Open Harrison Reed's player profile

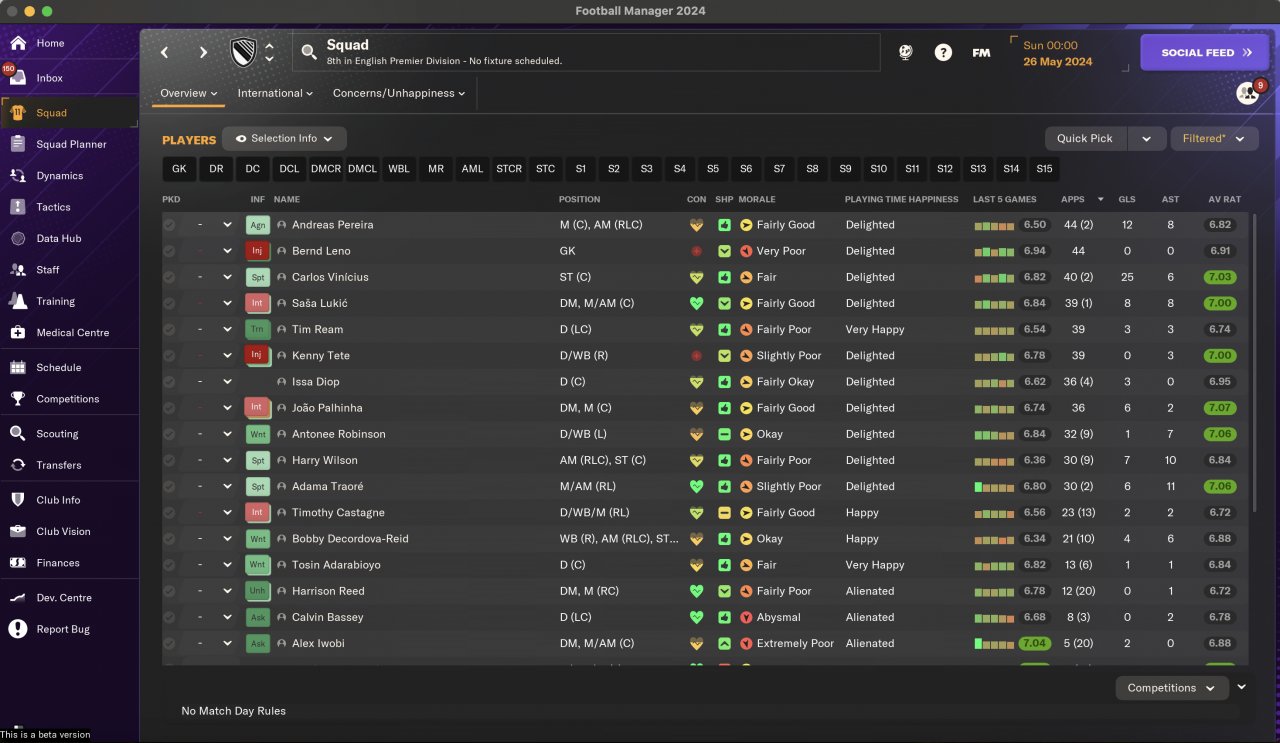point(328,591)
